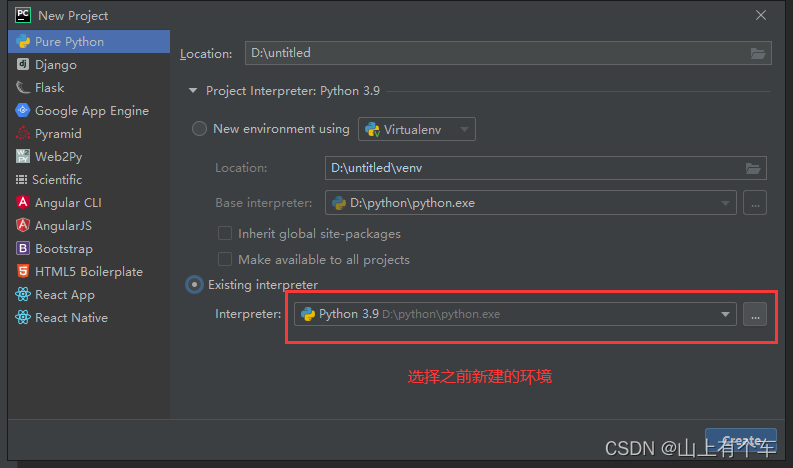Click Project Interpreter: Python 3.9 heading

click(293, 91)
